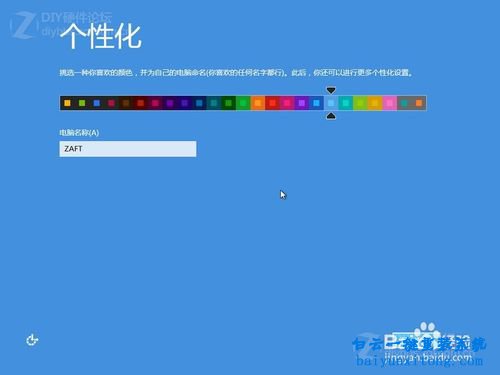Select the gray swatch with orange square
This screenshot has width=500, height=375.
tap(419, 103)
